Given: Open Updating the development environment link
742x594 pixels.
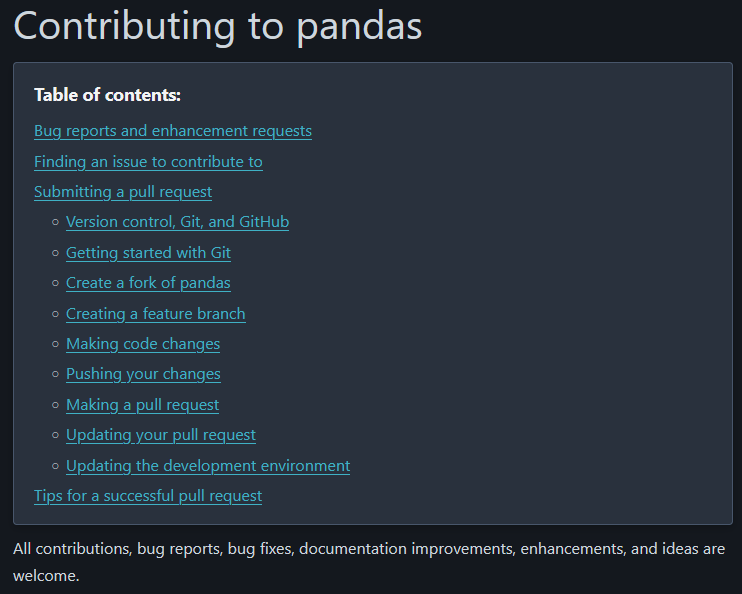Looking at the screenshot, I should pos(208,466).
